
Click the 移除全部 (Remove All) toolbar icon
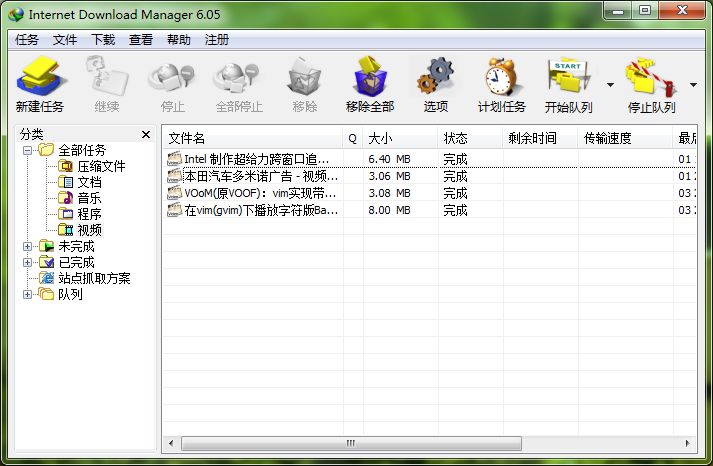(x=370, y=76)
